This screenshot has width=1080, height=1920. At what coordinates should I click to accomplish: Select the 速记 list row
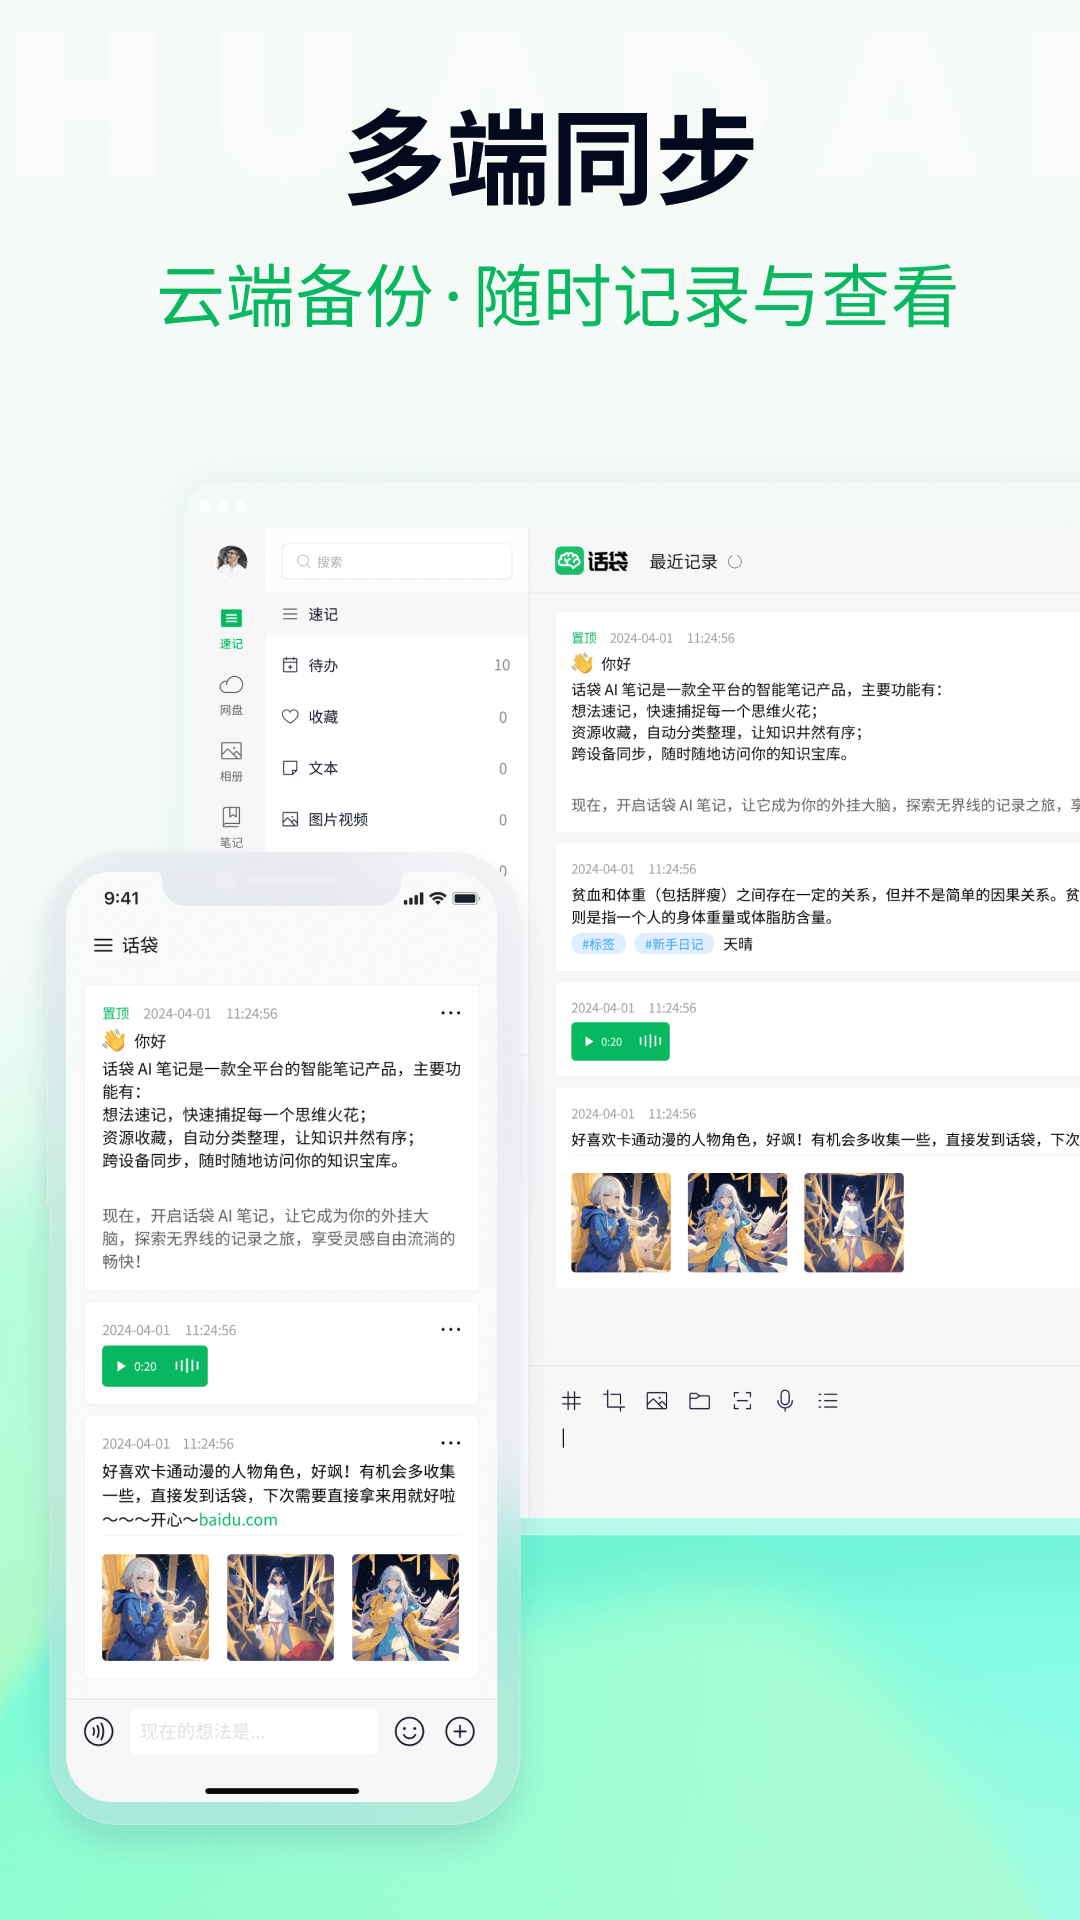click(397, 614)
